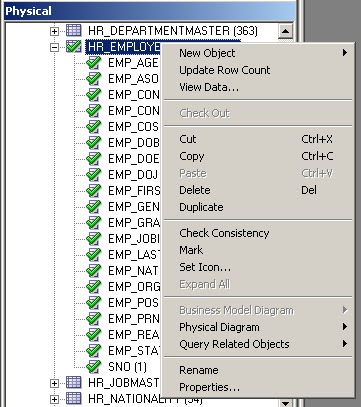Click the EMP_REA column check icon

(94, 335)
